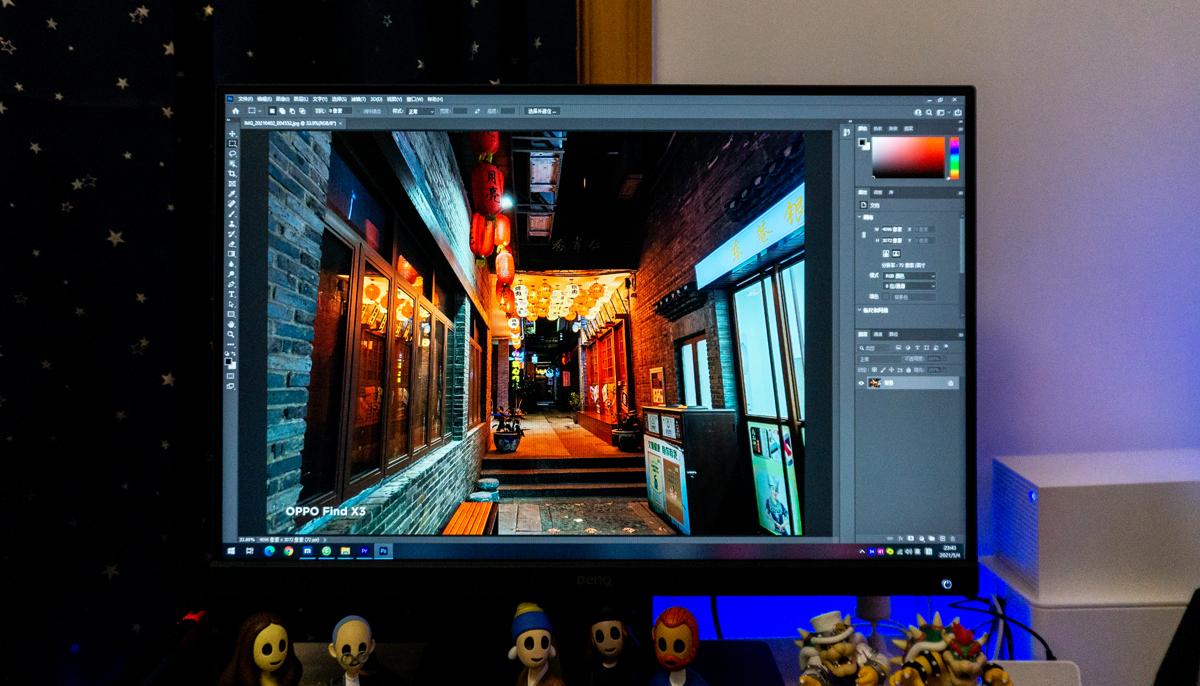The width and height of the screenshot is (1200, 686).
Task: Toggle visibility of the 背景 layer
Action: coord(861,383)
